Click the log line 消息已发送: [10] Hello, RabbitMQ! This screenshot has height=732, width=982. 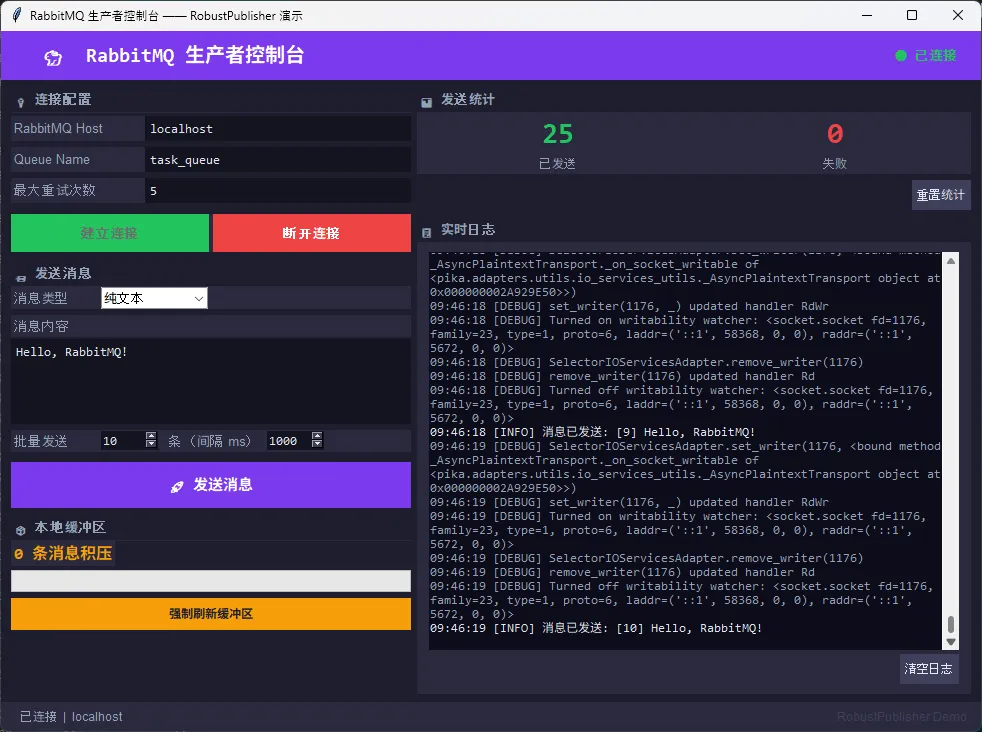point(596,628)
